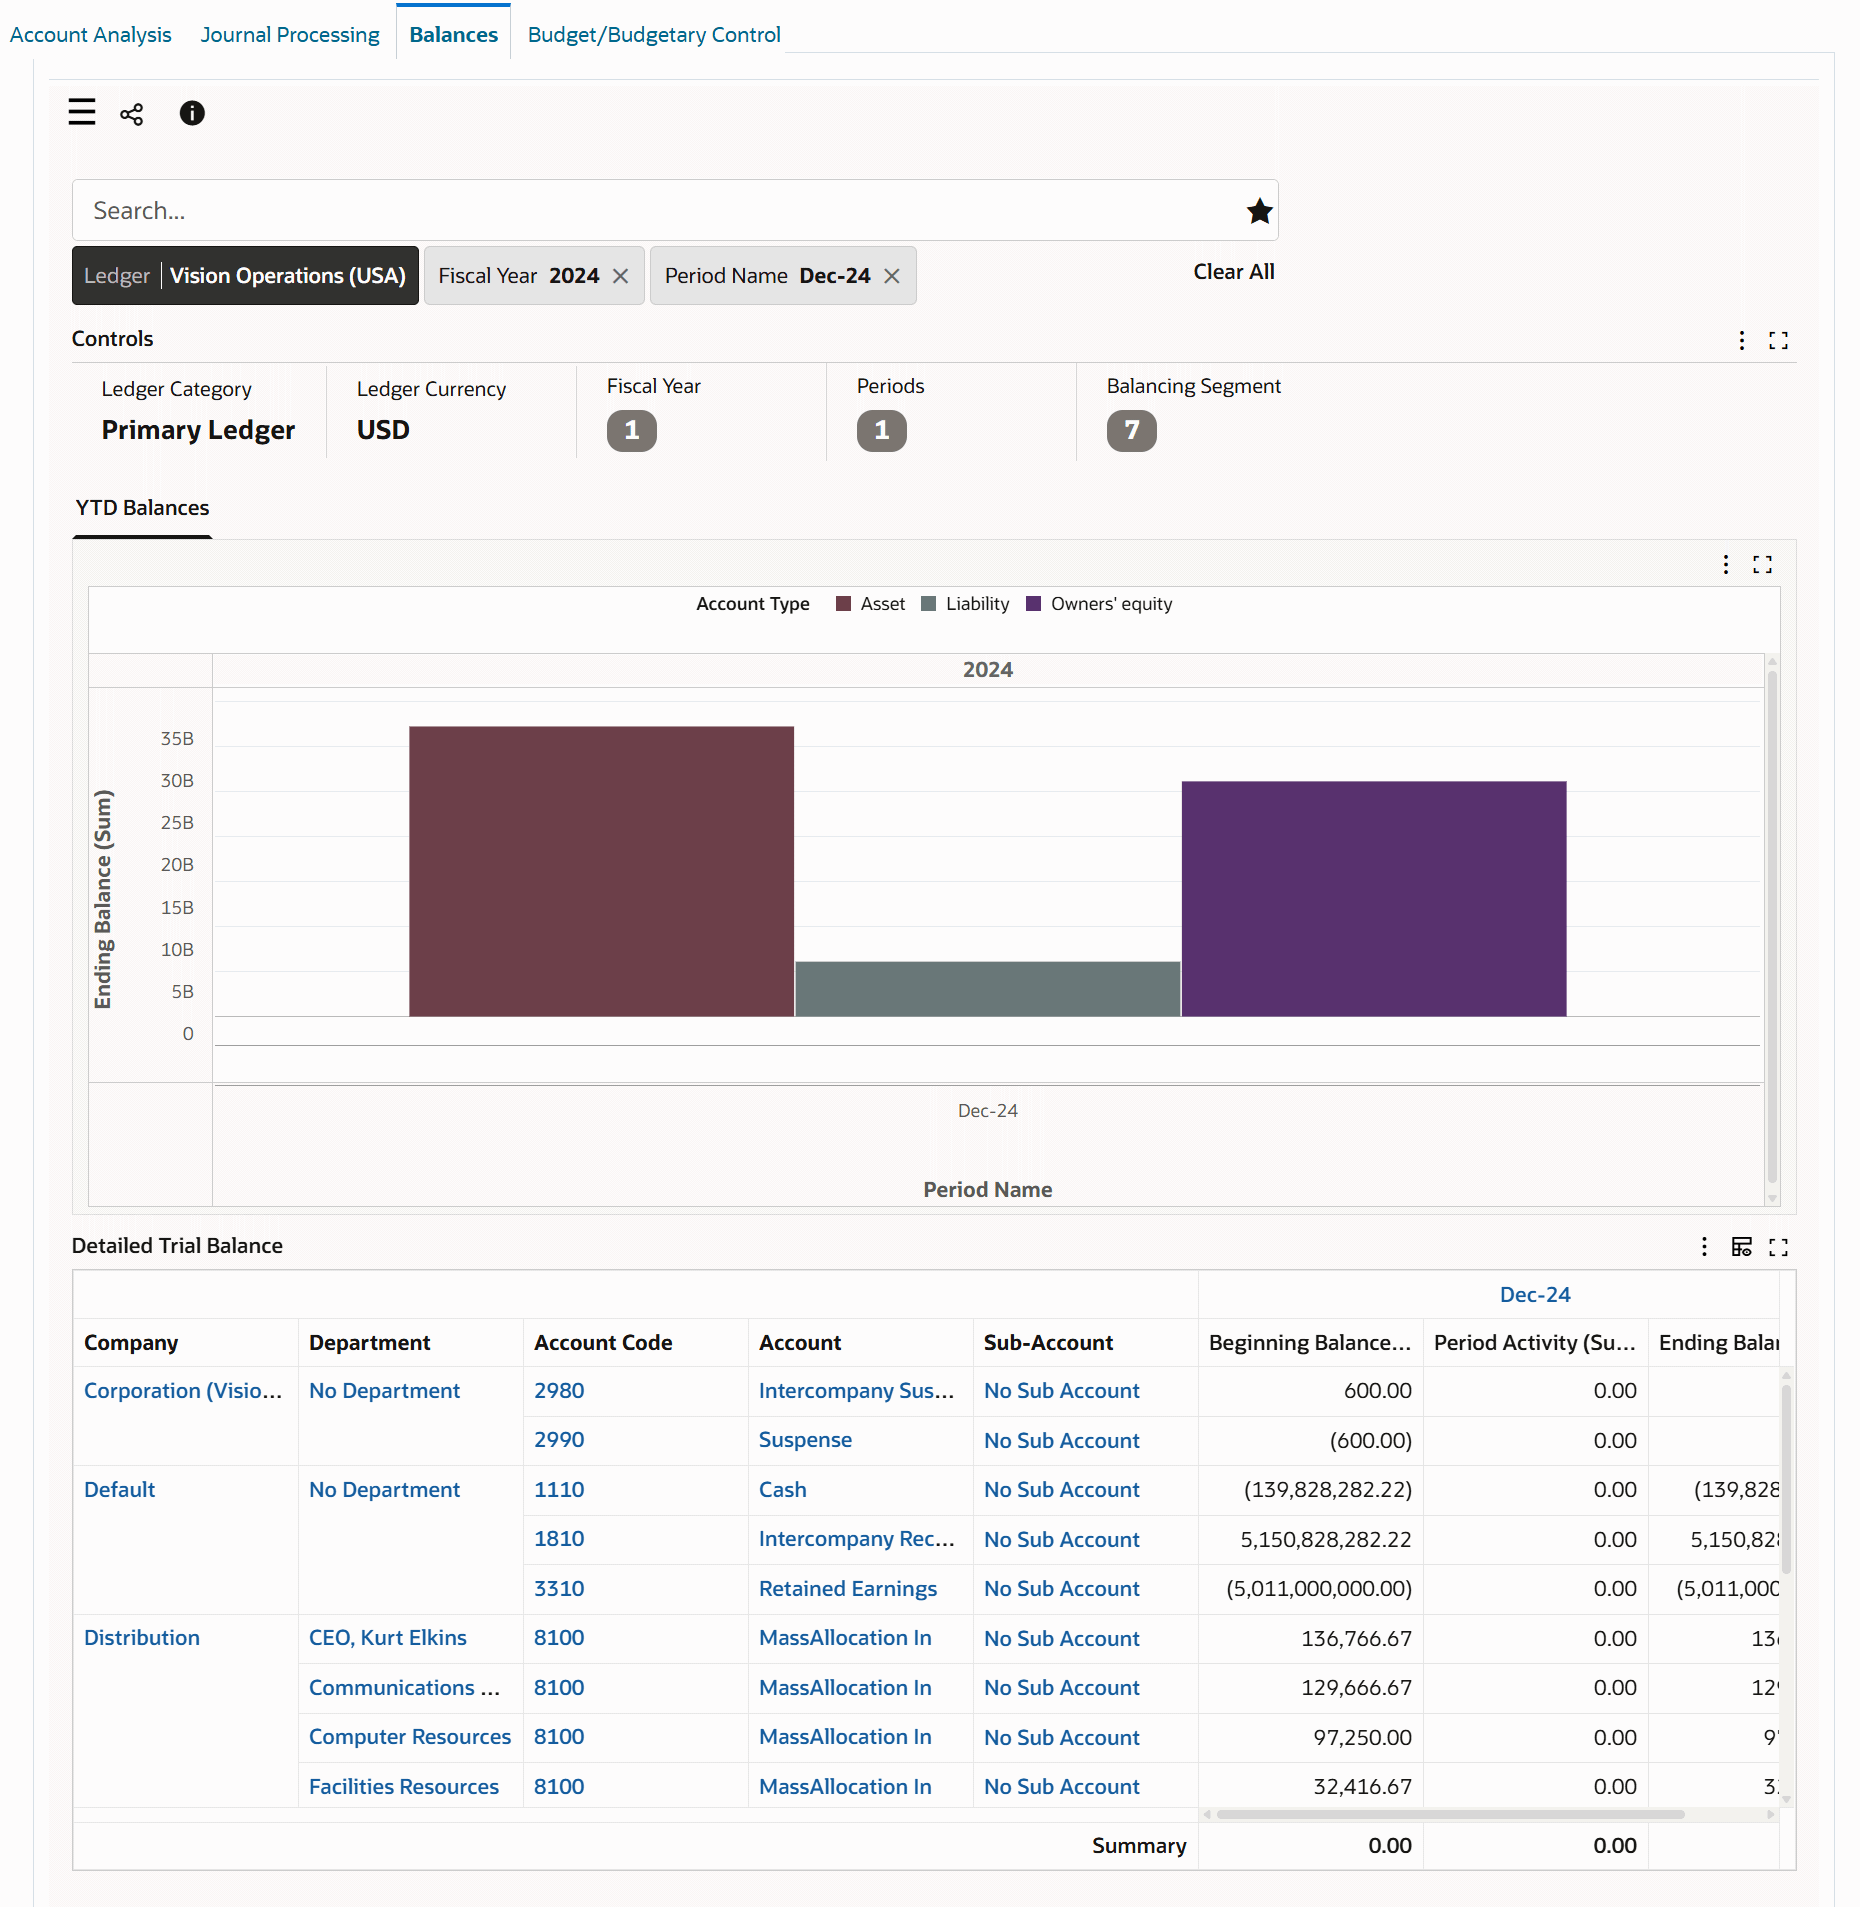Click the table horizontal scrollbar

tap(1450, 1814)
